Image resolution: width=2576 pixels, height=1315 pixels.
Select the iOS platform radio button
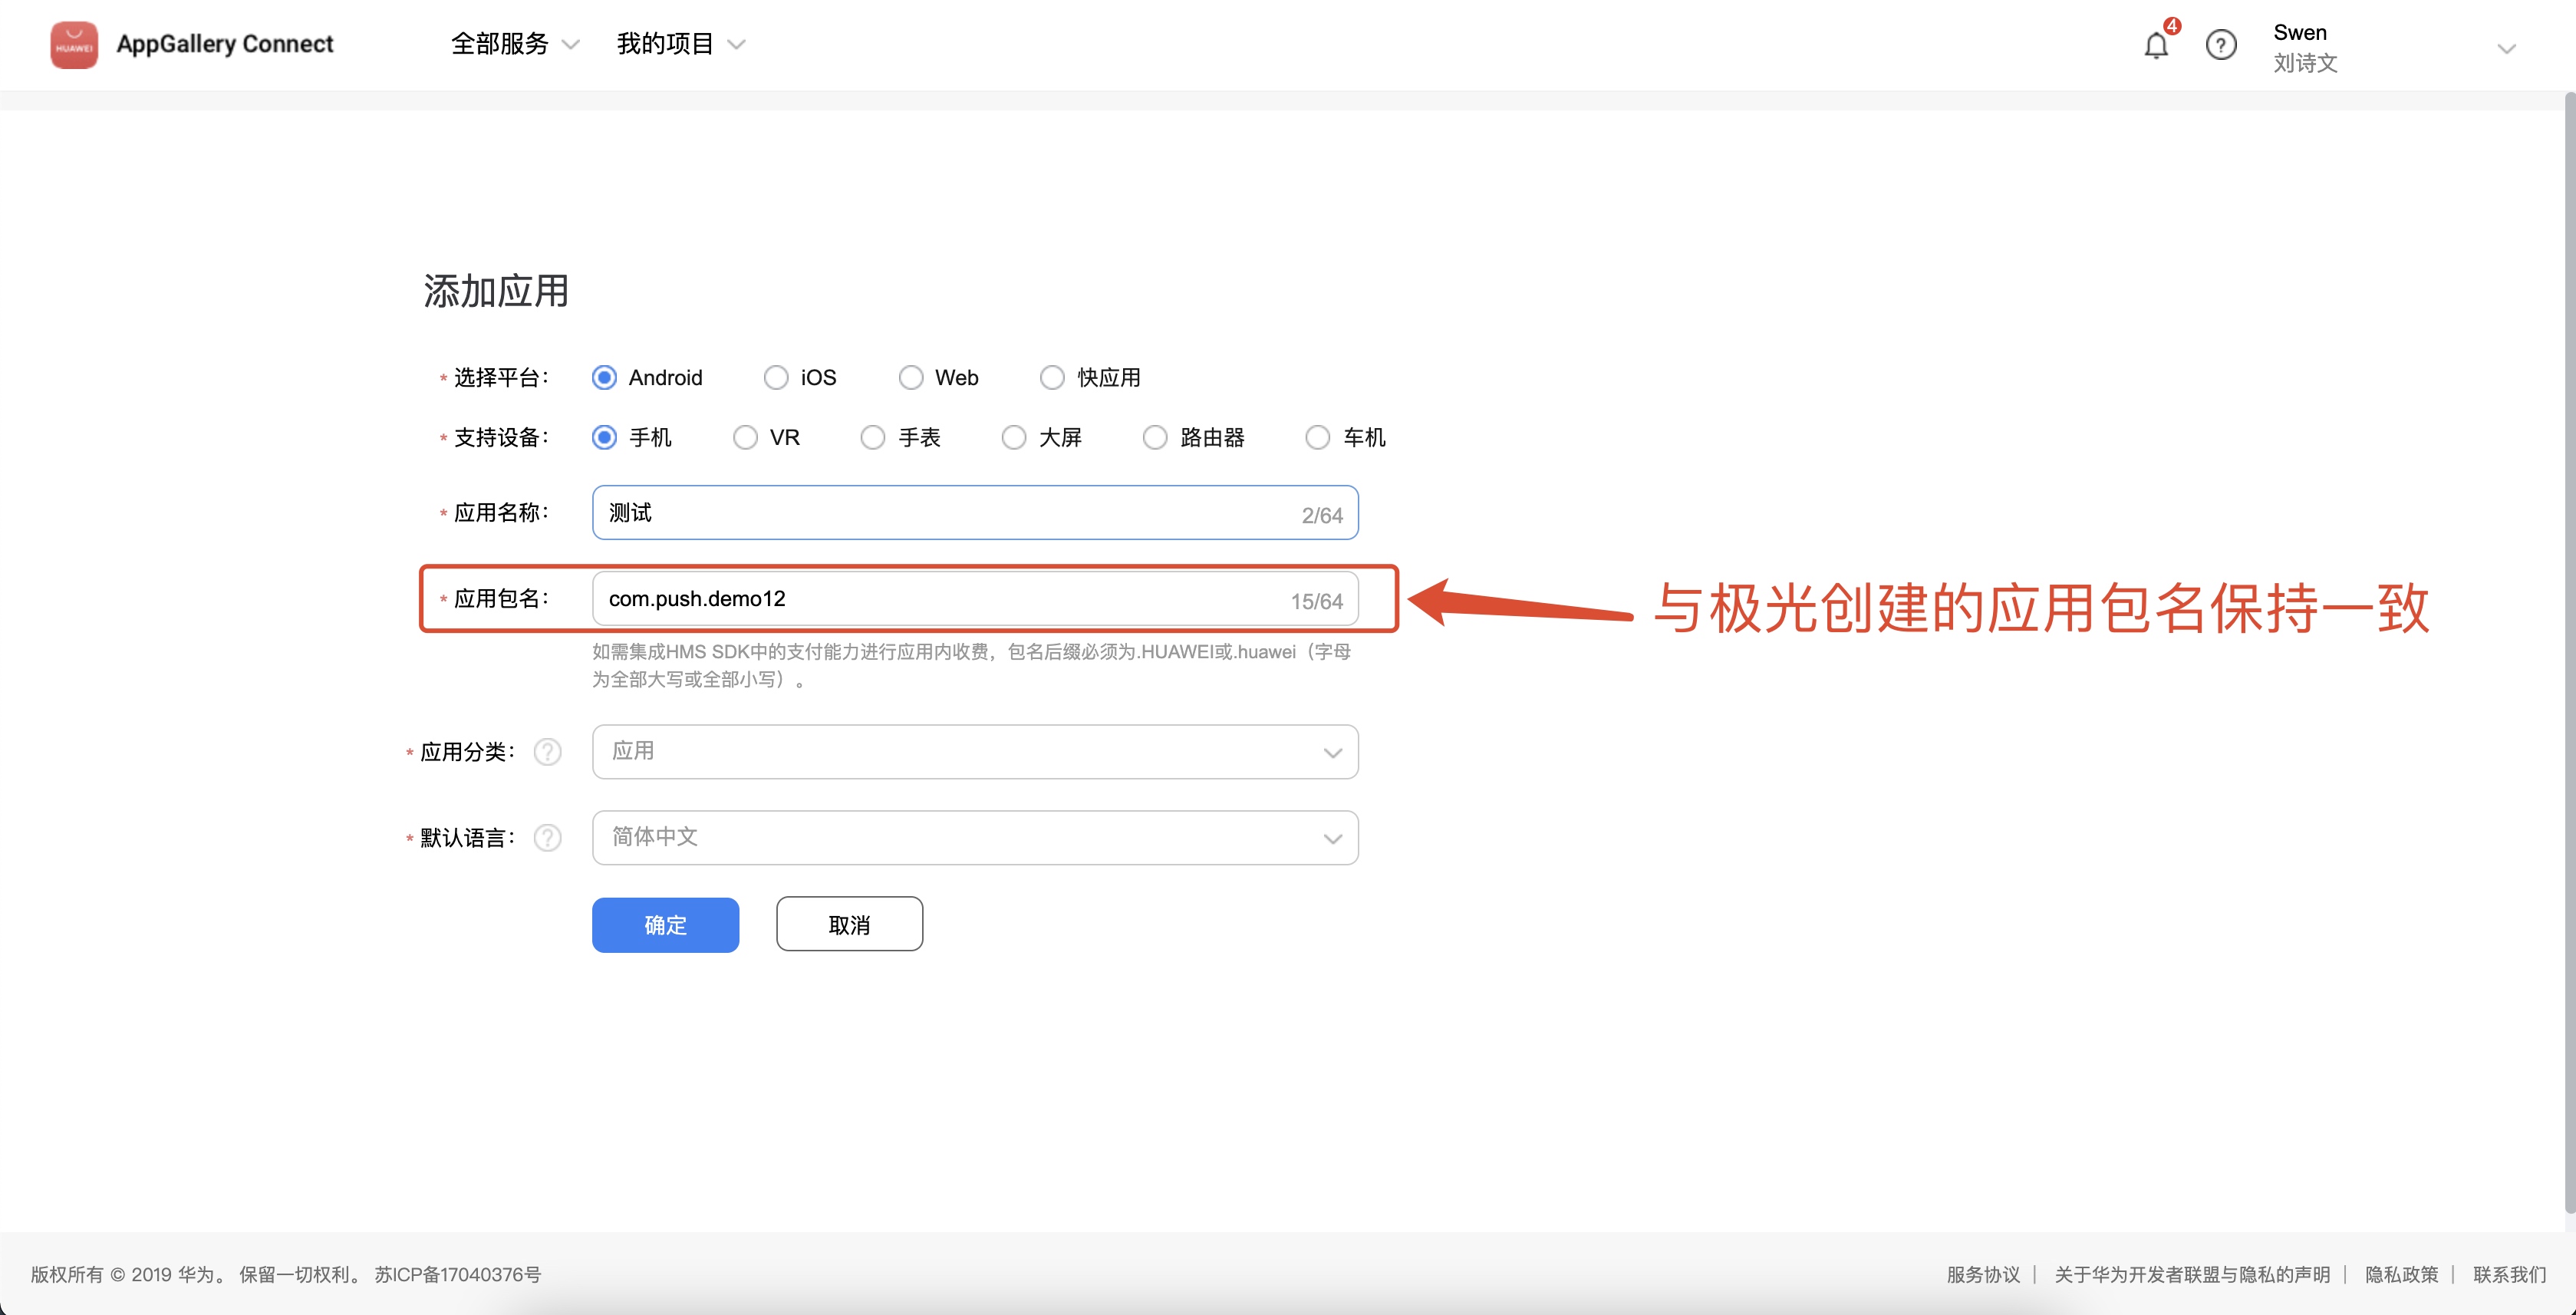[776, 378]
